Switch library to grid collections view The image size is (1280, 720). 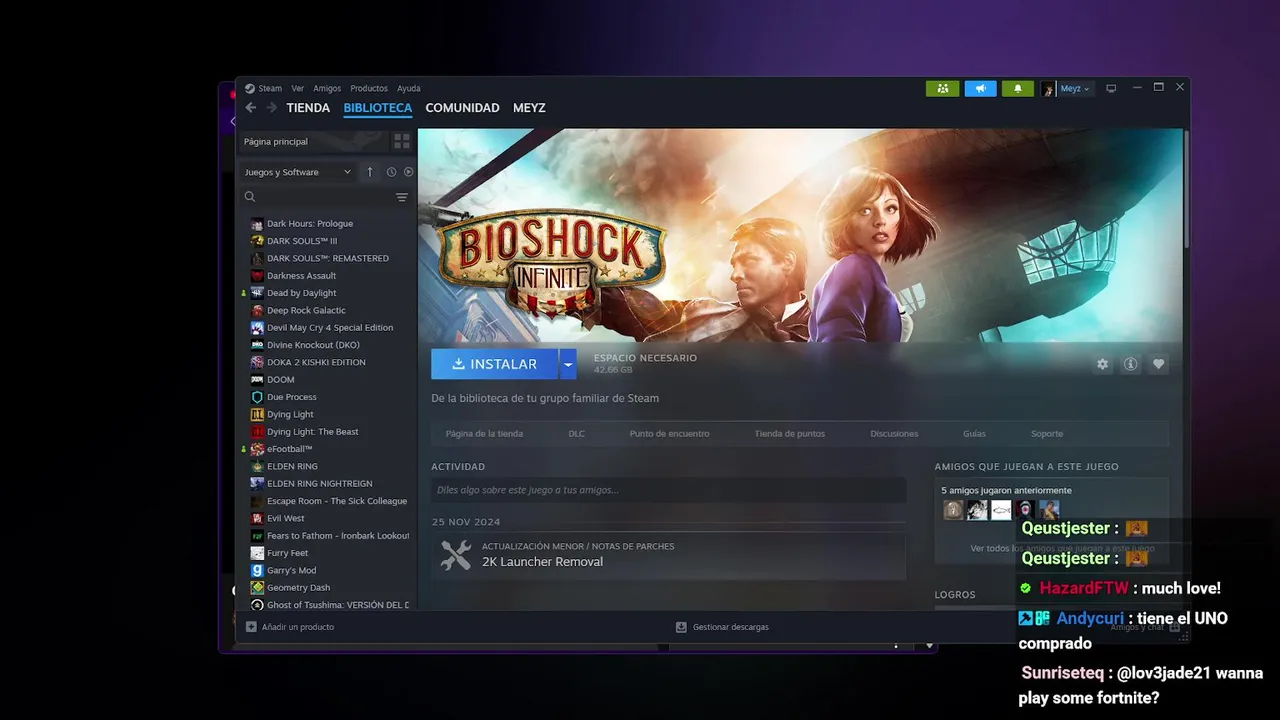(x=402, y=141)
